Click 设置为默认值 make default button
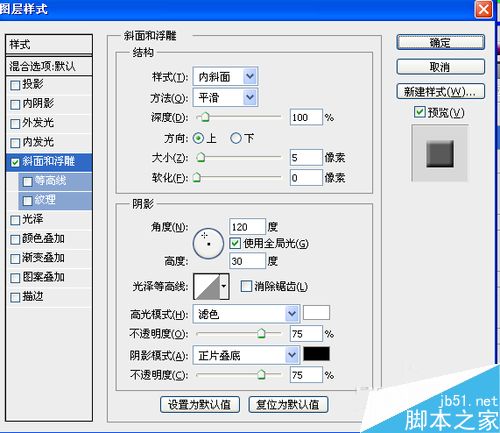 tap(200, 404)
